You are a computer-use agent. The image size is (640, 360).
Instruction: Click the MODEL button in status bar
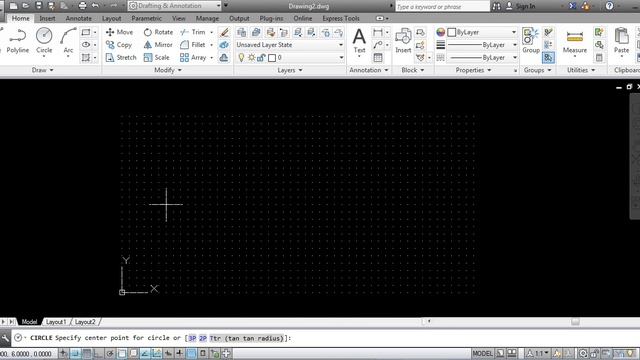click(482, 353)
